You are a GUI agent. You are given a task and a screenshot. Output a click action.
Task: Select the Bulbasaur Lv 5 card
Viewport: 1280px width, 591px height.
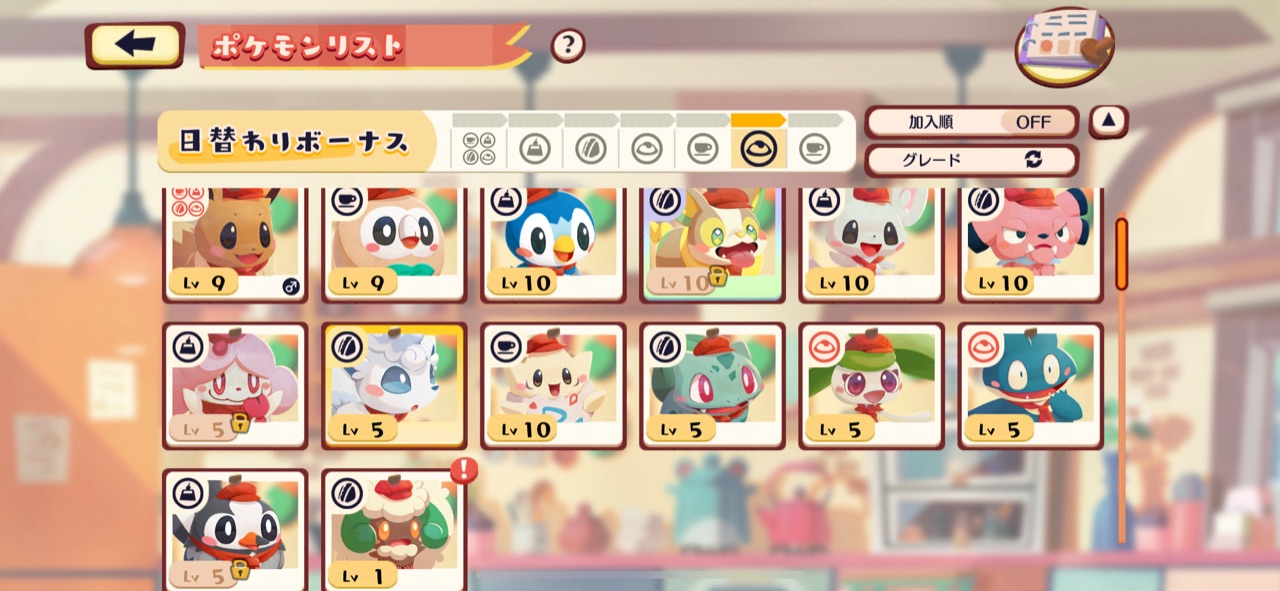712,385
